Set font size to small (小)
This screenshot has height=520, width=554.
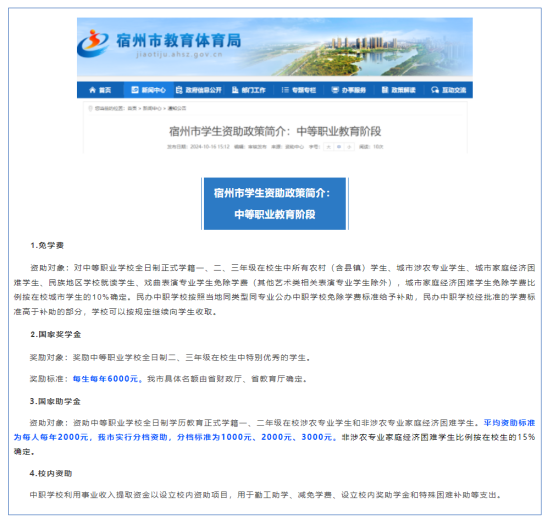point(349,147)
